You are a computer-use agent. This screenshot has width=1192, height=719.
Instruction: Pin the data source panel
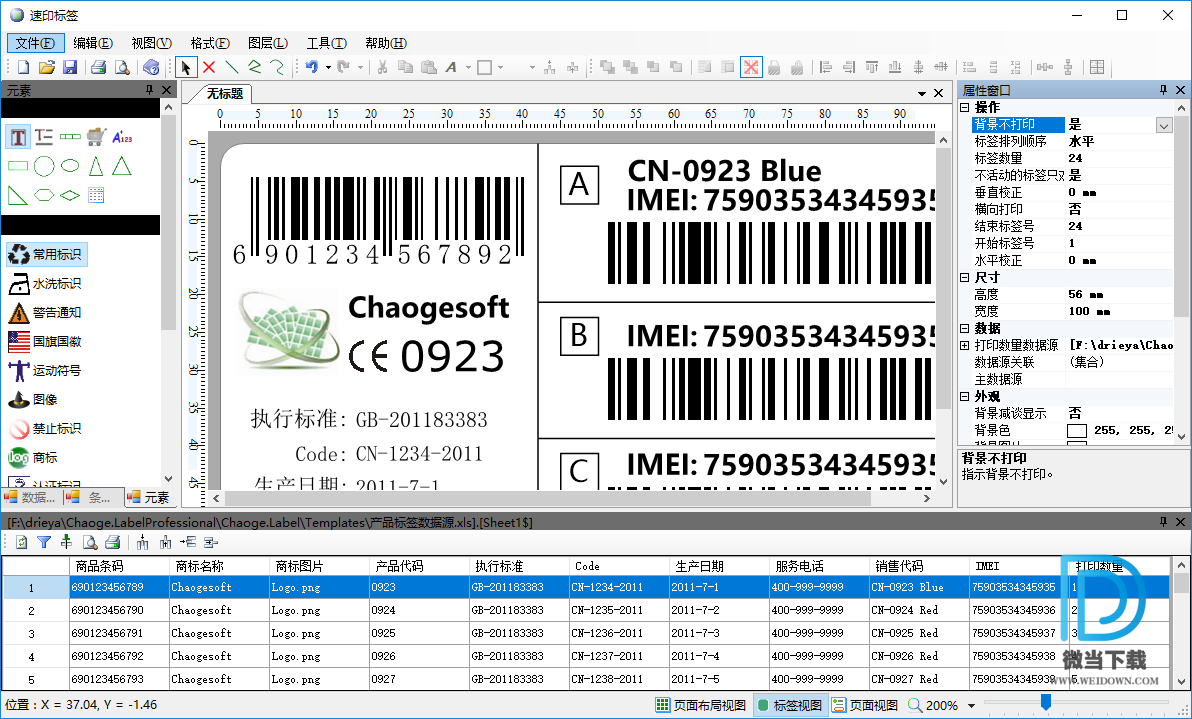(x=1163, y=522)
